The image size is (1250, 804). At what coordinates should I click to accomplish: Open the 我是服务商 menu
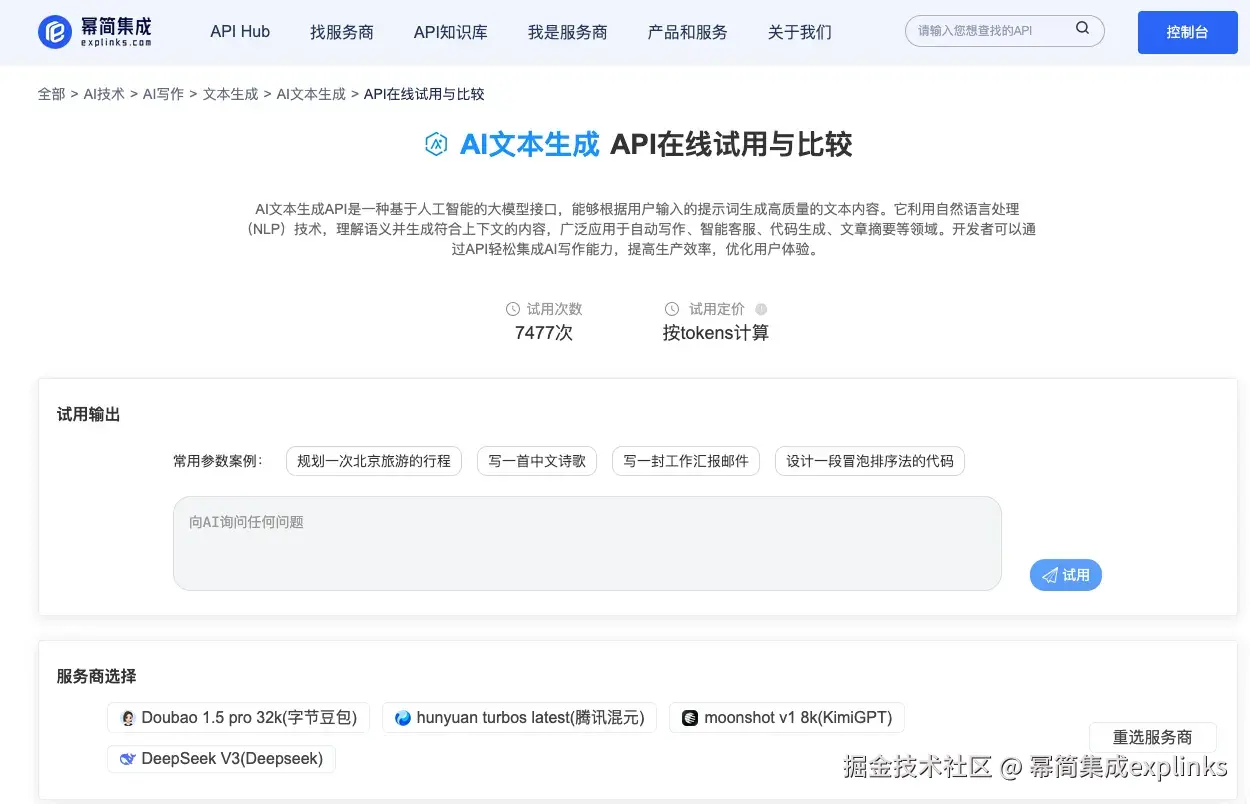tap(568, 32)
